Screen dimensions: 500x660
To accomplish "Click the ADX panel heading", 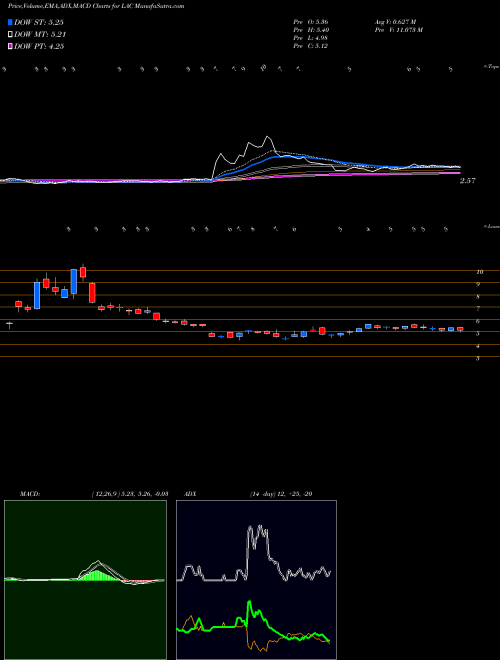I will point(189,494).
